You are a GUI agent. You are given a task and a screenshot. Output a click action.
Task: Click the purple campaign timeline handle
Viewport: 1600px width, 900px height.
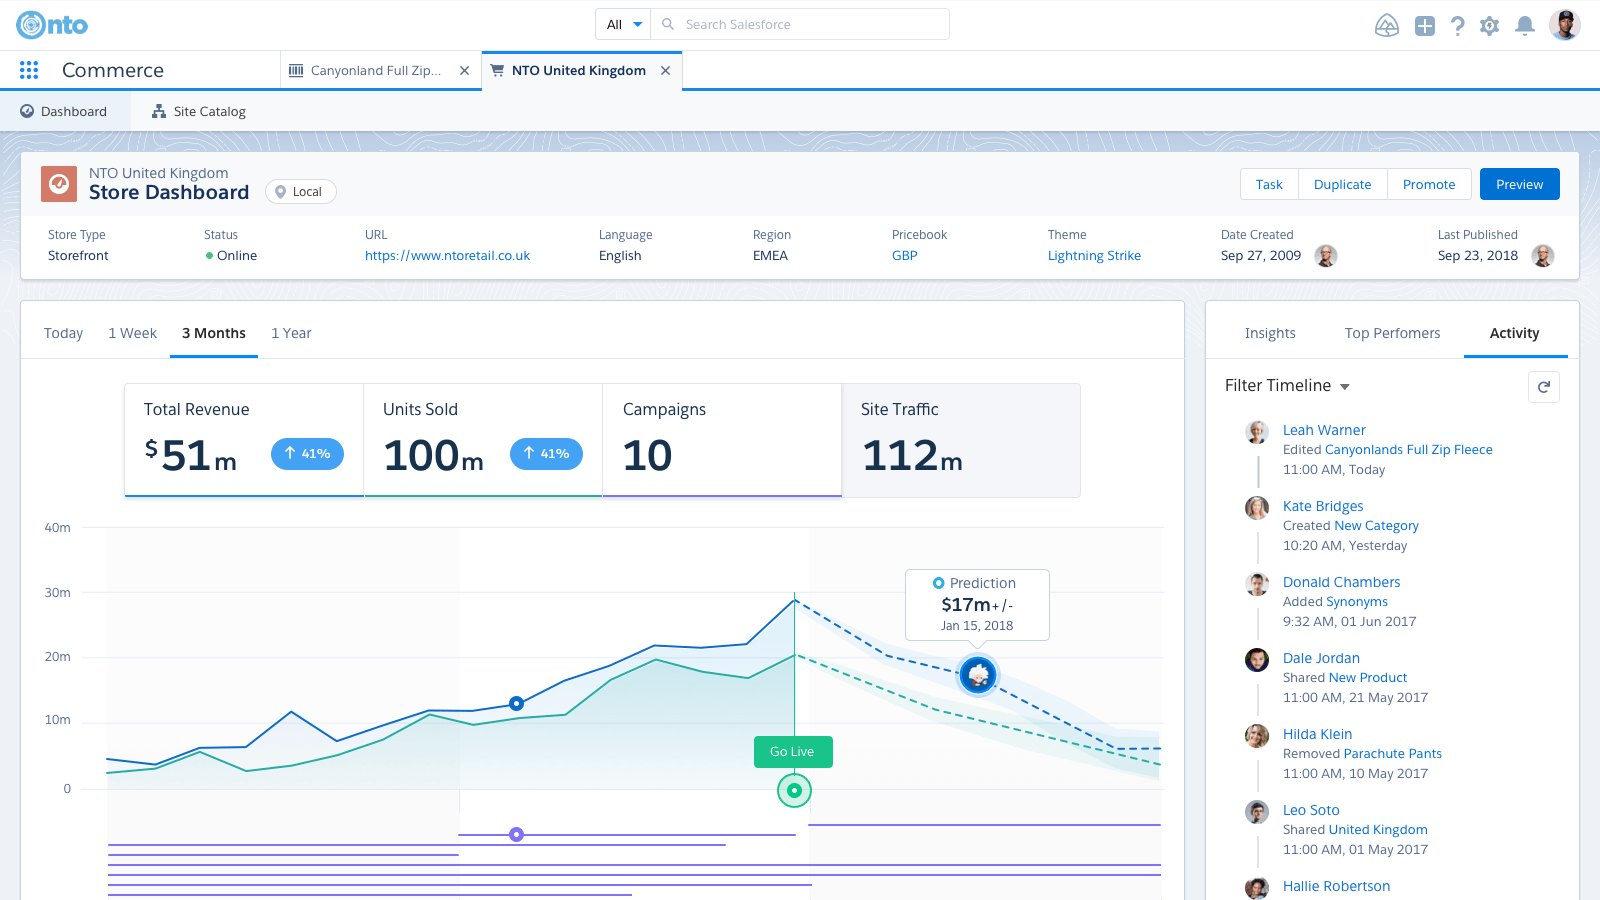coord(516,834)
